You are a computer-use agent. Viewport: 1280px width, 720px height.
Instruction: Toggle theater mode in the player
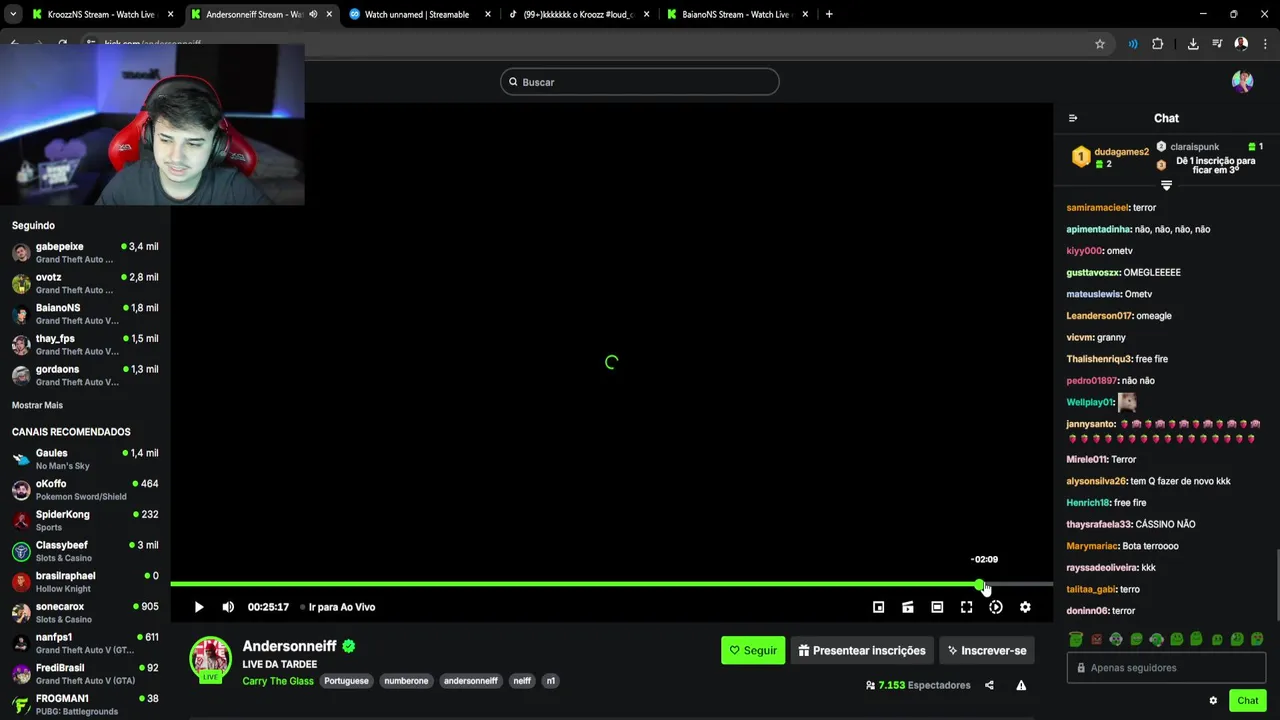(x=937, y=607)
